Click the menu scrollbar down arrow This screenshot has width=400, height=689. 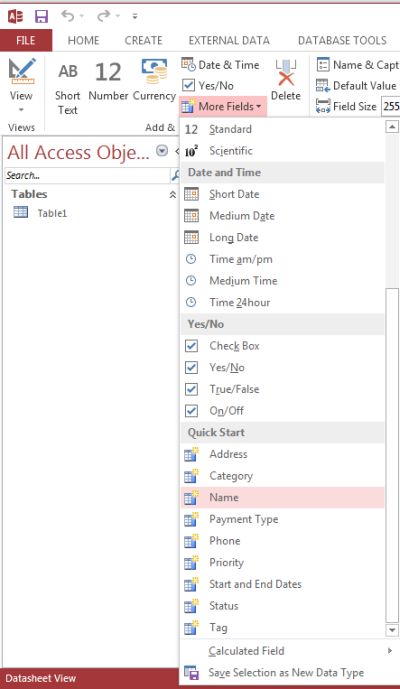pyautogui.click(x=392, y=630)
